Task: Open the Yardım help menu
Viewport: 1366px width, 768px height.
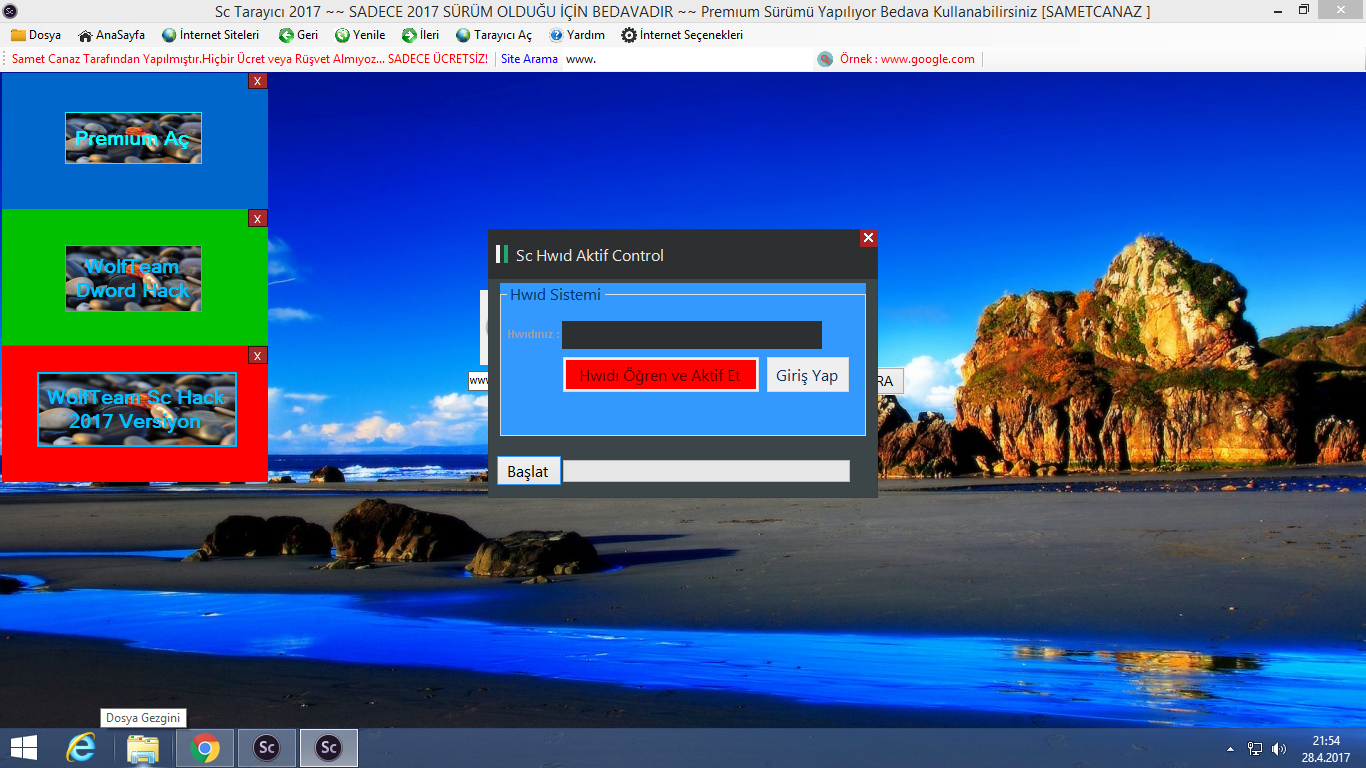Action: point(577,35)
